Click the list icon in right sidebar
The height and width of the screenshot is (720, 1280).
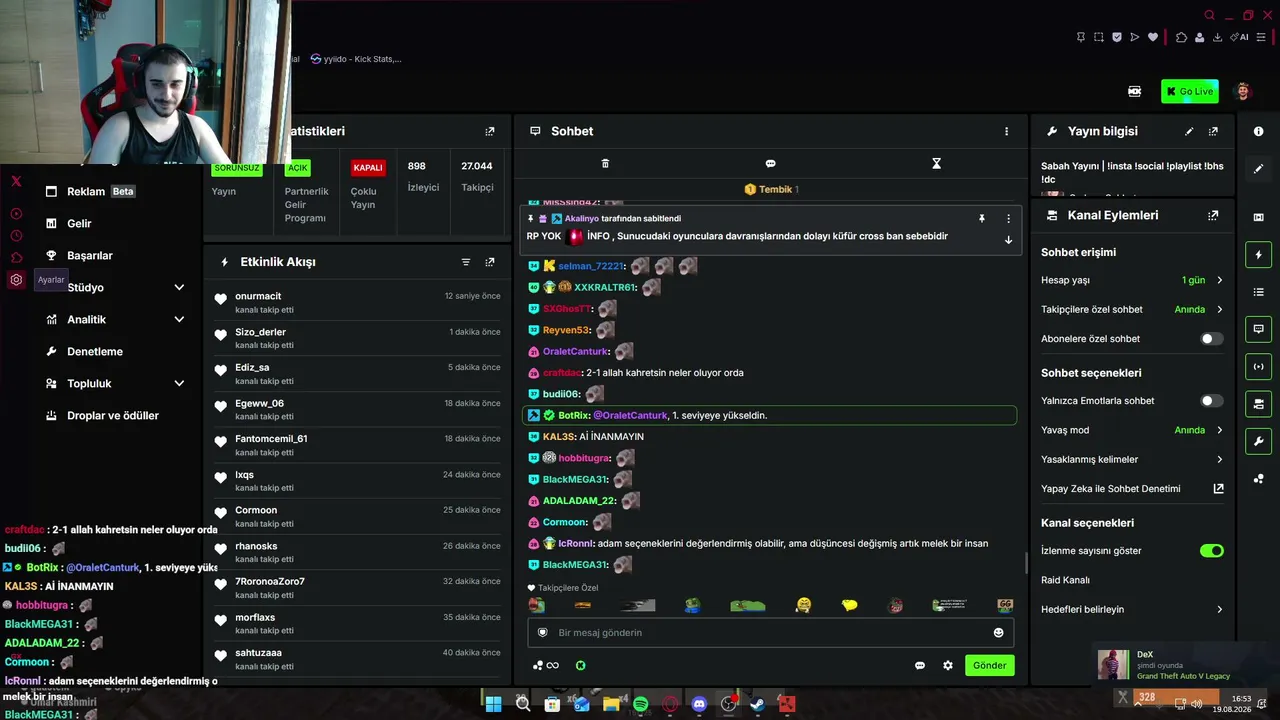point(1258,292)
